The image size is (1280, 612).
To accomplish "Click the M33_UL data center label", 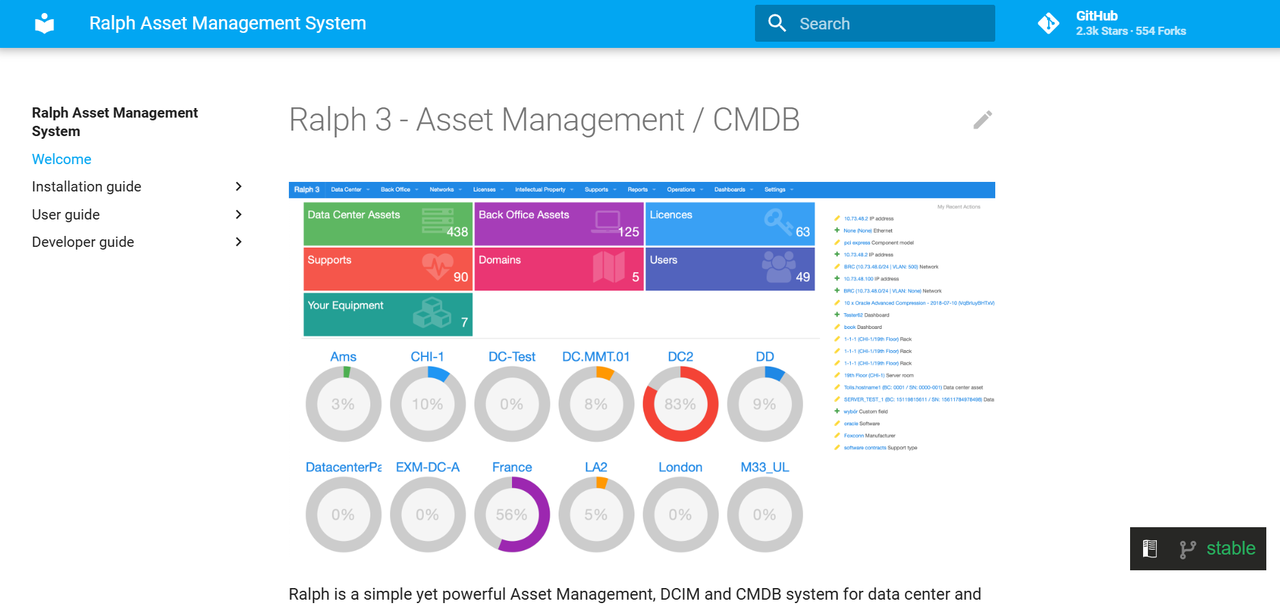I will pos(765,467).
